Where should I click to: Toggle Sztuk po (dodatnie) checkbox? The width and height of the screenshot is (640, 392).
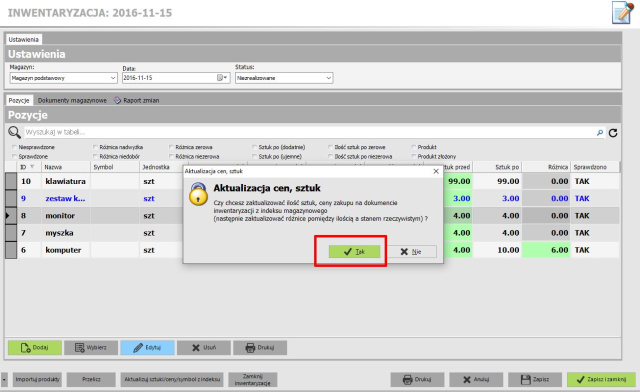(255, 147)
